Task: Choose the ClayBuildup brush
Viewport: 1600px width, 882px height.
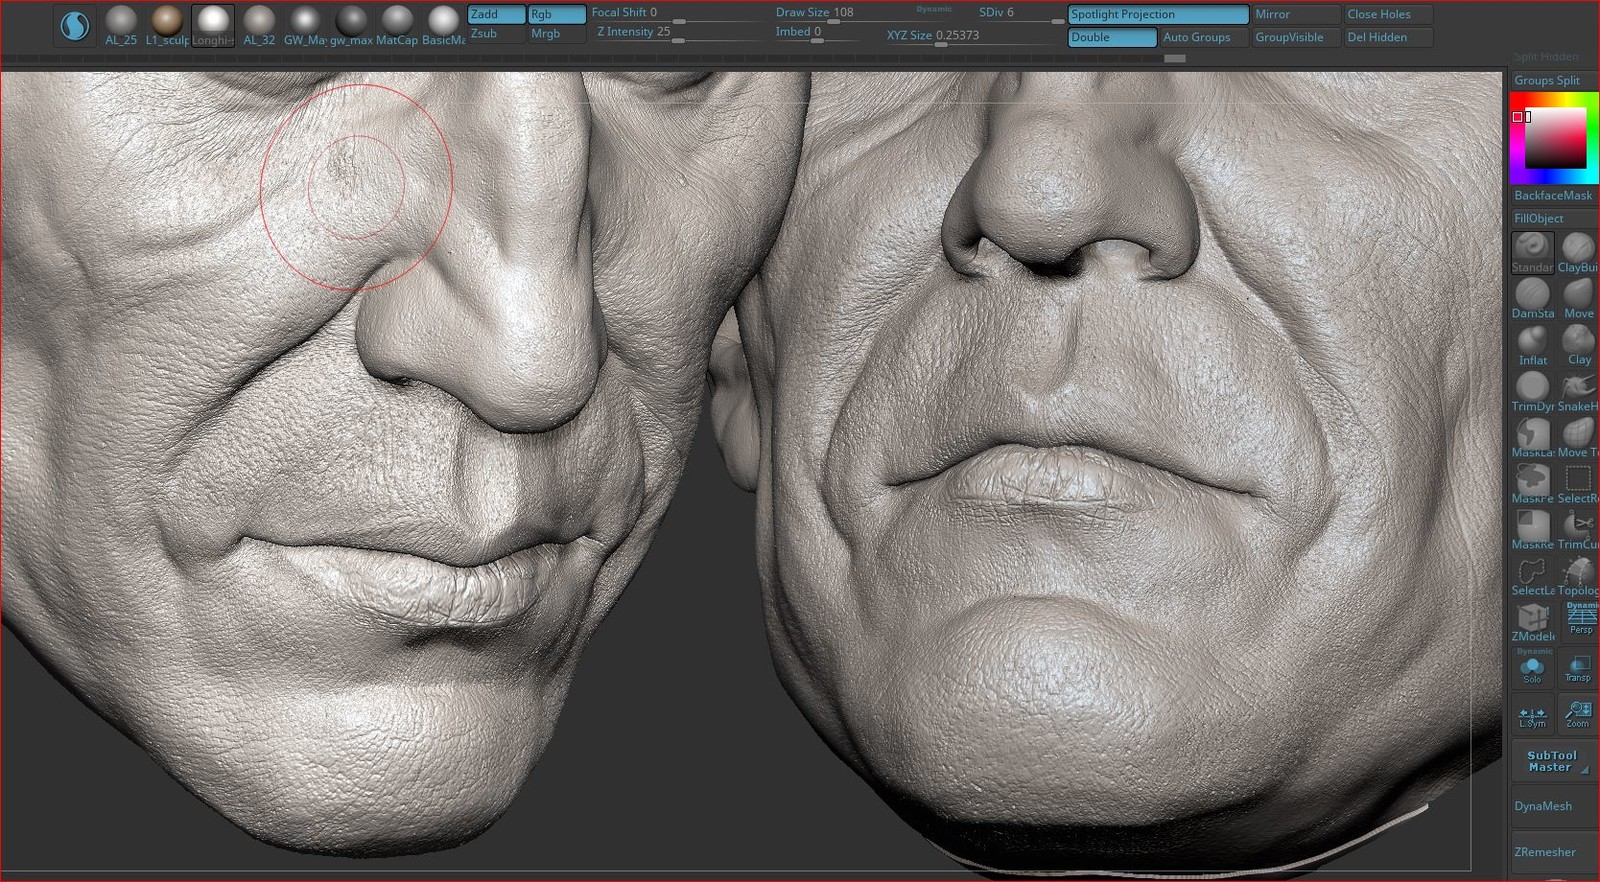Action: click(1577, 251)
